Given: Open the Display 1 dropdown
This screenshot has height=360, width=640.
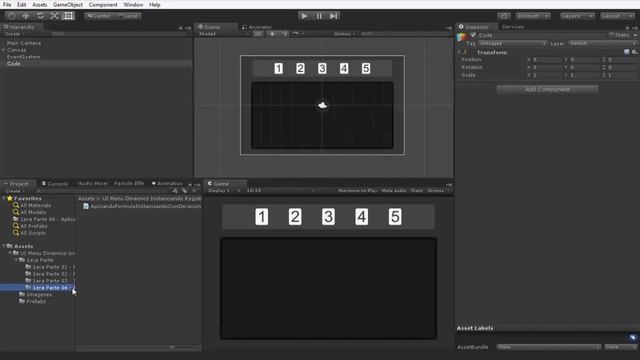Looking at the screenshot, I should pos(224,191).
